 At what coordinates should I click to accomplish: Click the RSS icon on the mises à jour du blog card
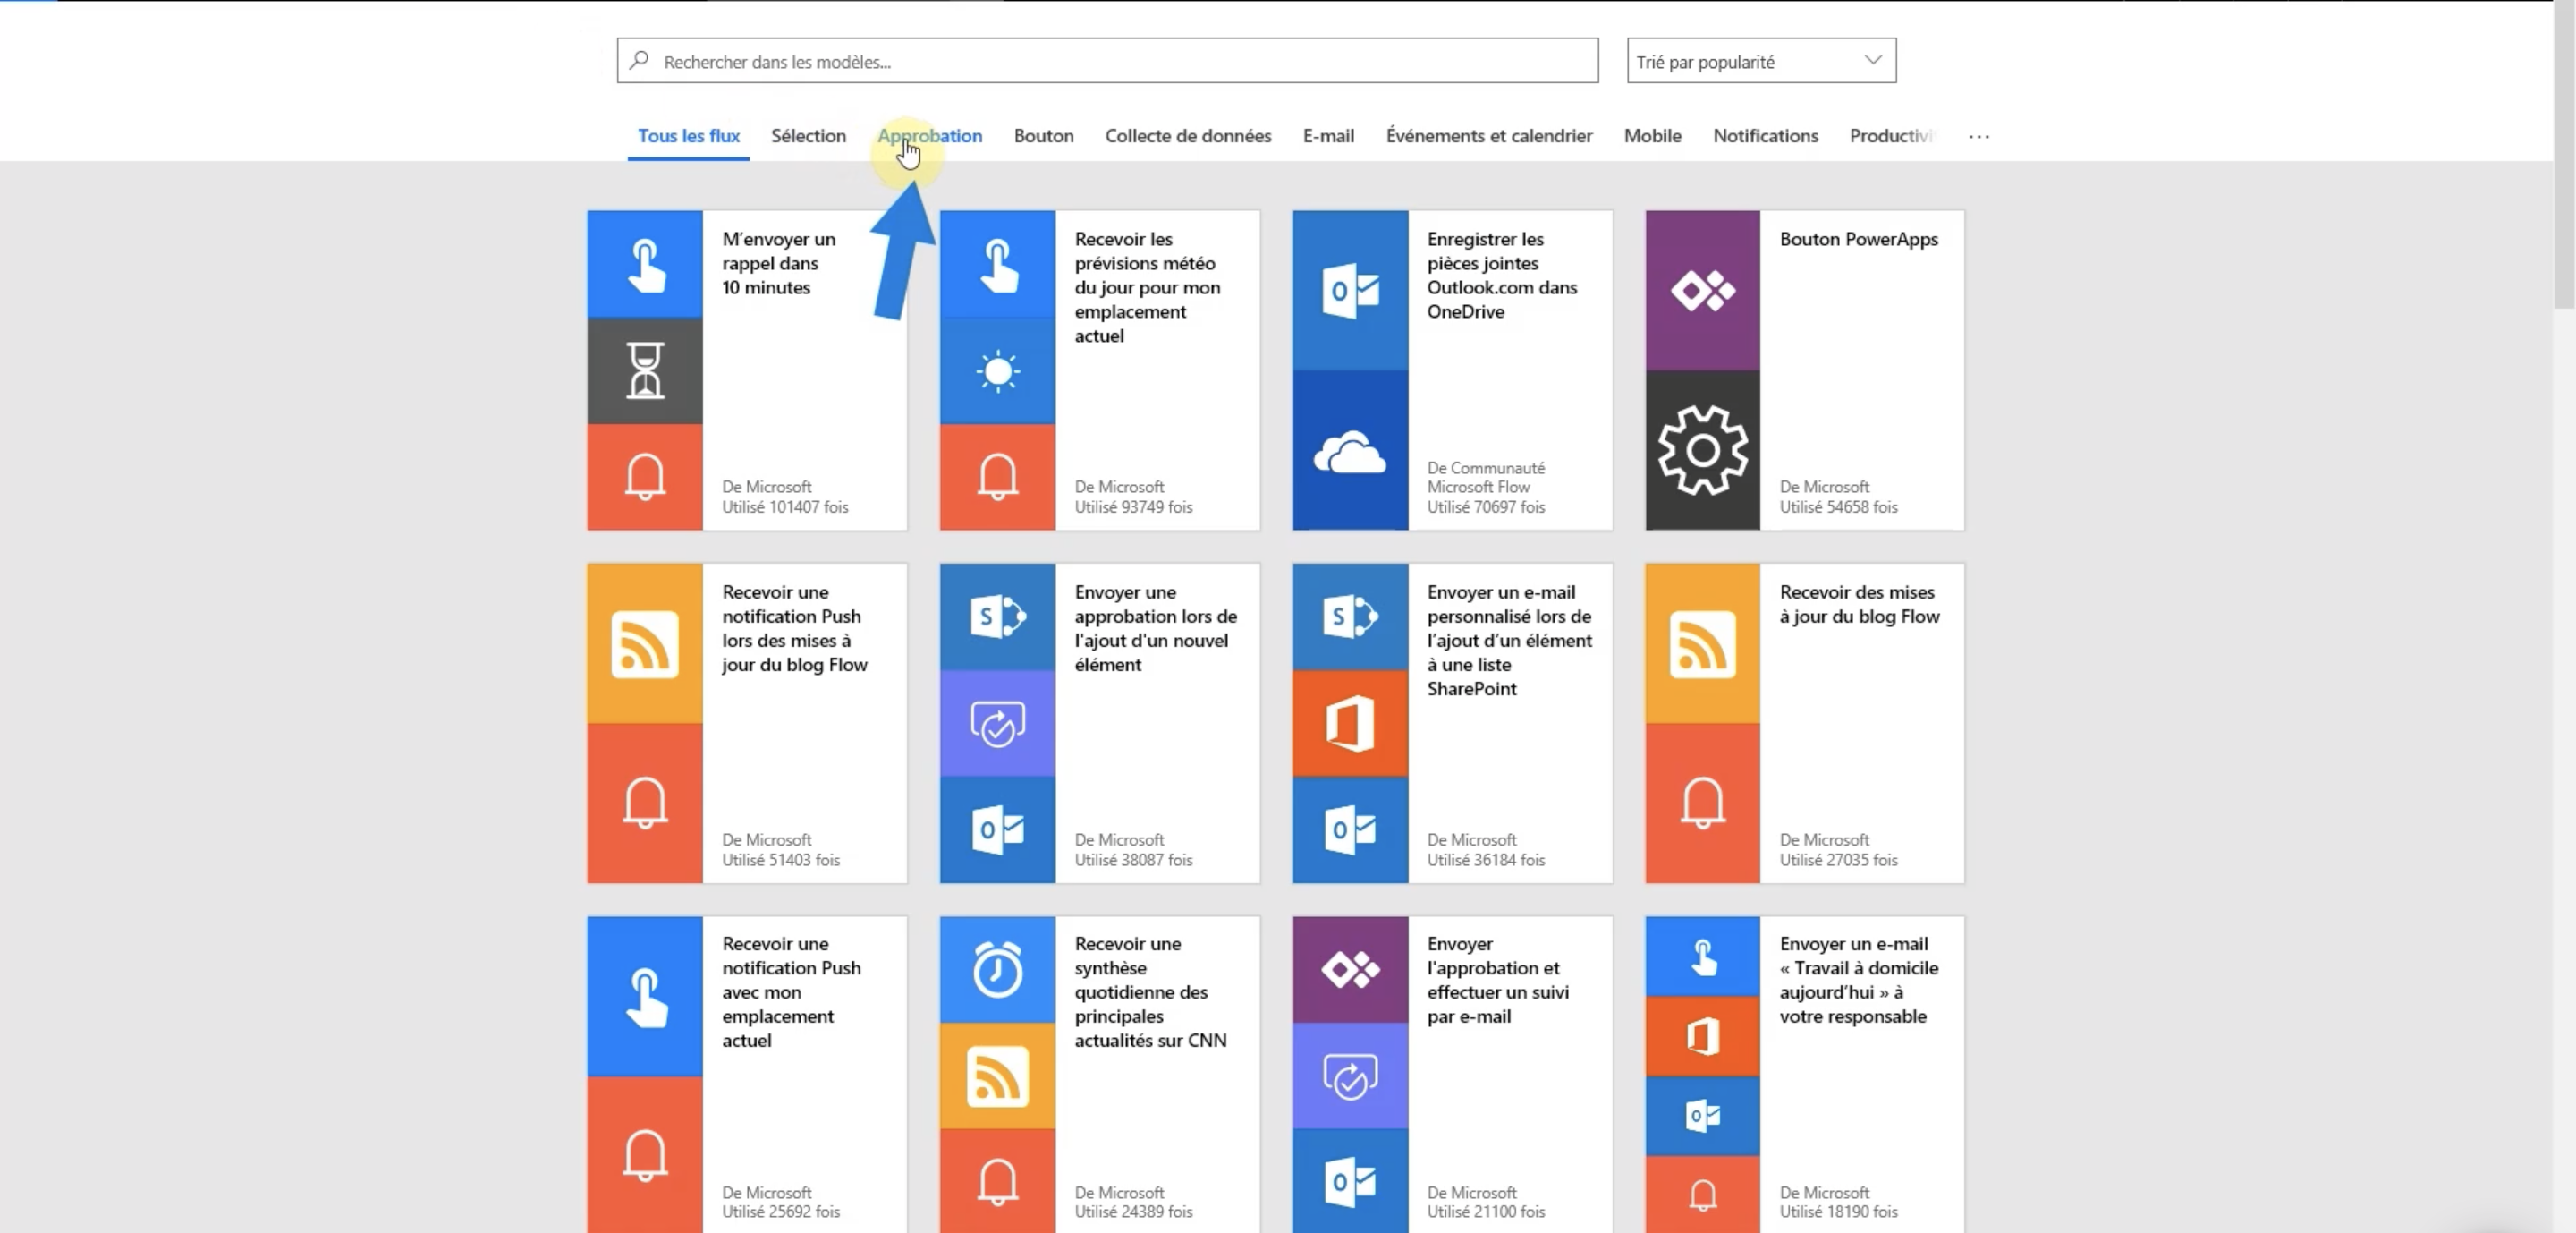click(1703, 644)
